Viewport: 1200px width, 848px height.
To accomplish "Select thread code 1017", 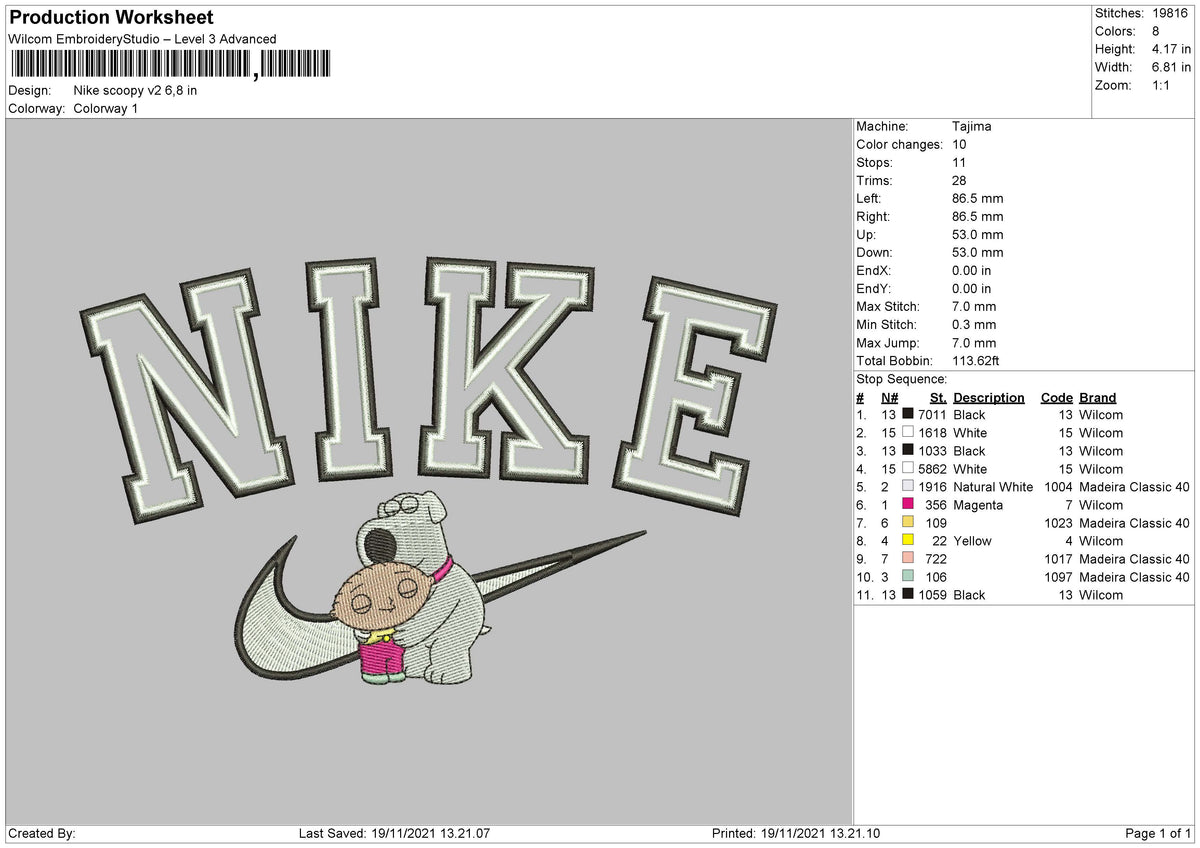I will [1058, 559].
